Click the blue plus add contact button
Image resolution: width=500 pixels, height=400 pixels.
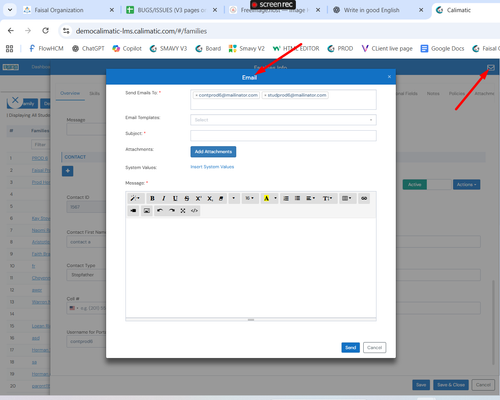[68, 171]
